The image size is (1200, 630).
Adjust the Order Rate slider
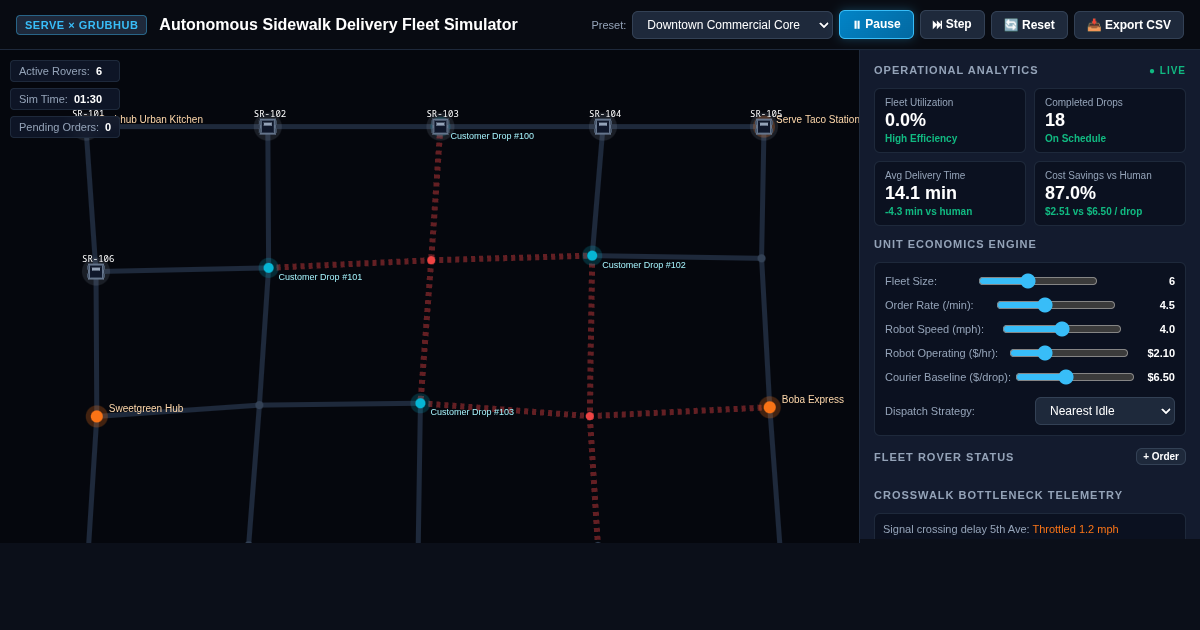[x=1056, y=305]
